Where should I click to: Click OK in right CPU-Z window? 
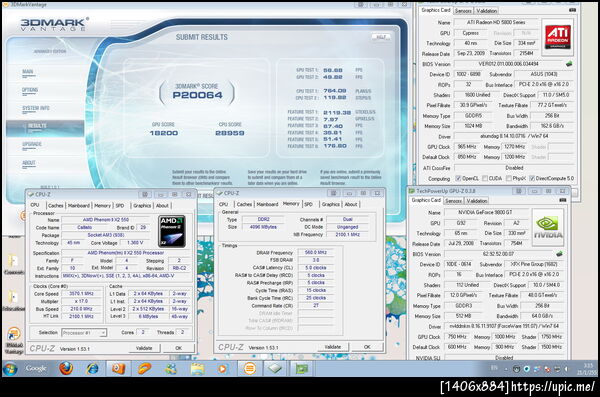367,347
